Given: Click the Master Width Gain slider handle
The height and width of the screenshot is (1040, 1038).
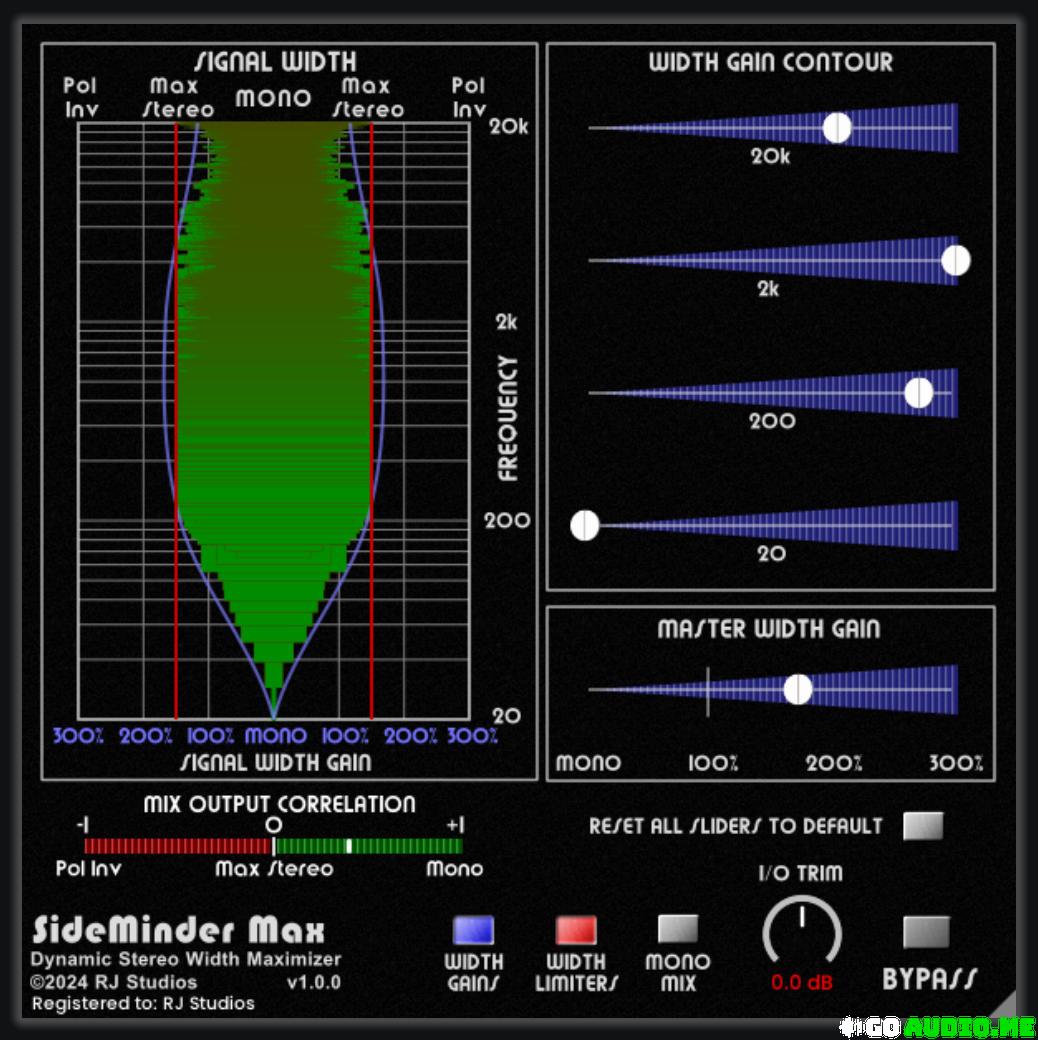Looking at the screenshot, I should (798, 690).
